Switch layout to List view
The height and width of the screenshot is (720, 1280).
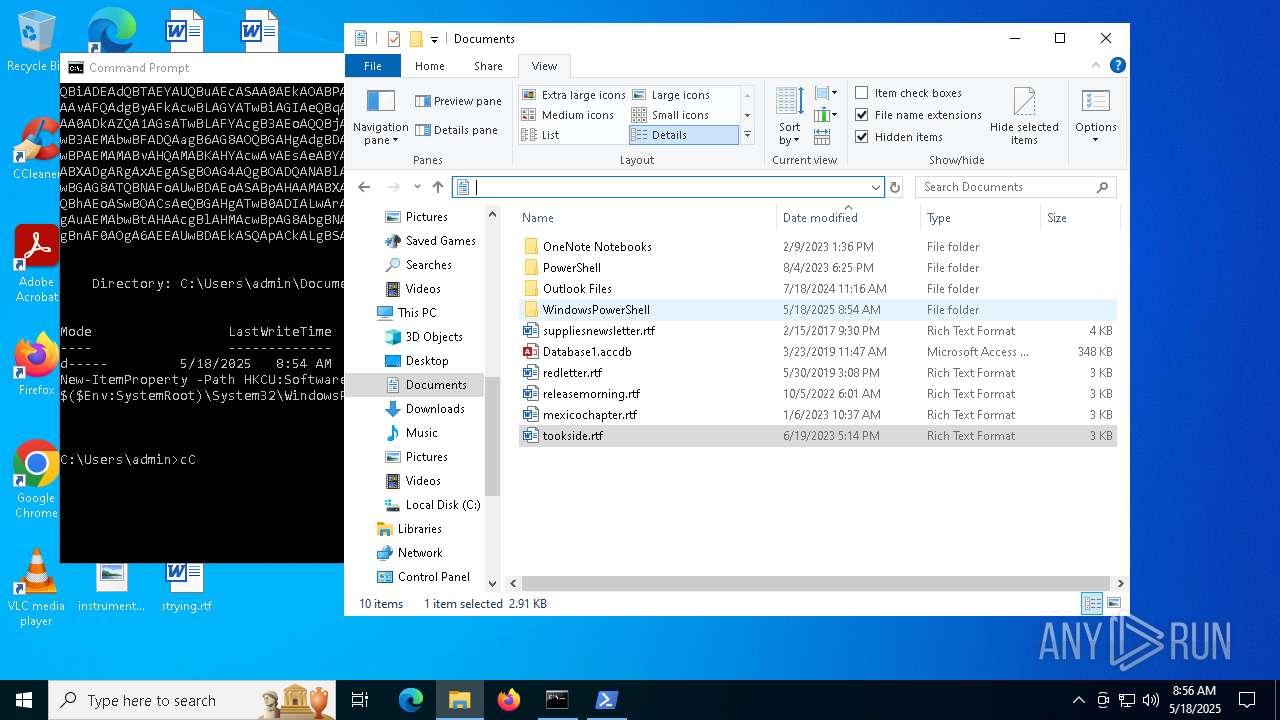[x=541, y=135]
